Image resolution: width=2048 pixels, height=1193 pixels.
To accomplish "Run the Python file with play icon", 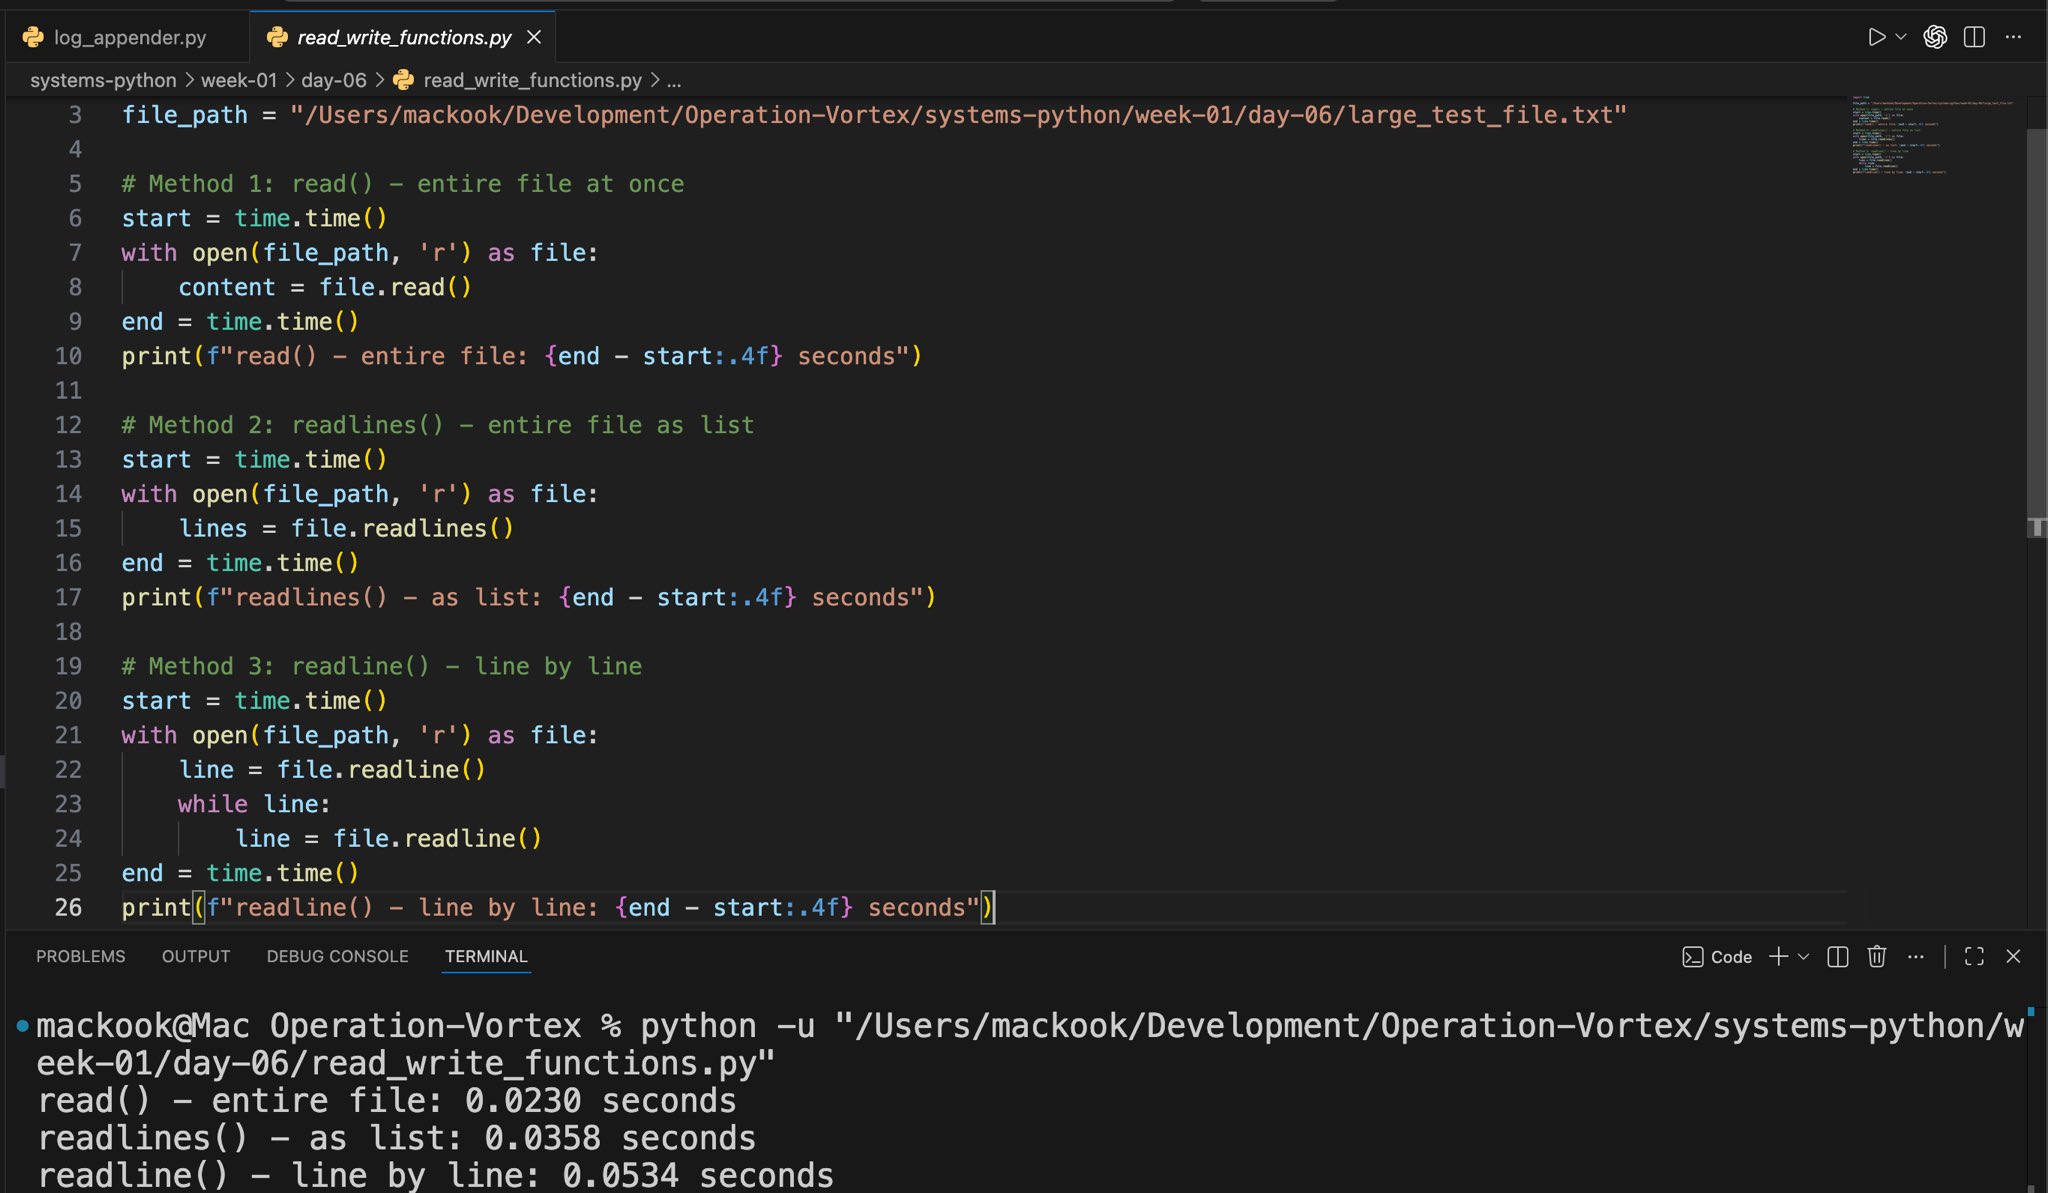I will pos(1876,37).
